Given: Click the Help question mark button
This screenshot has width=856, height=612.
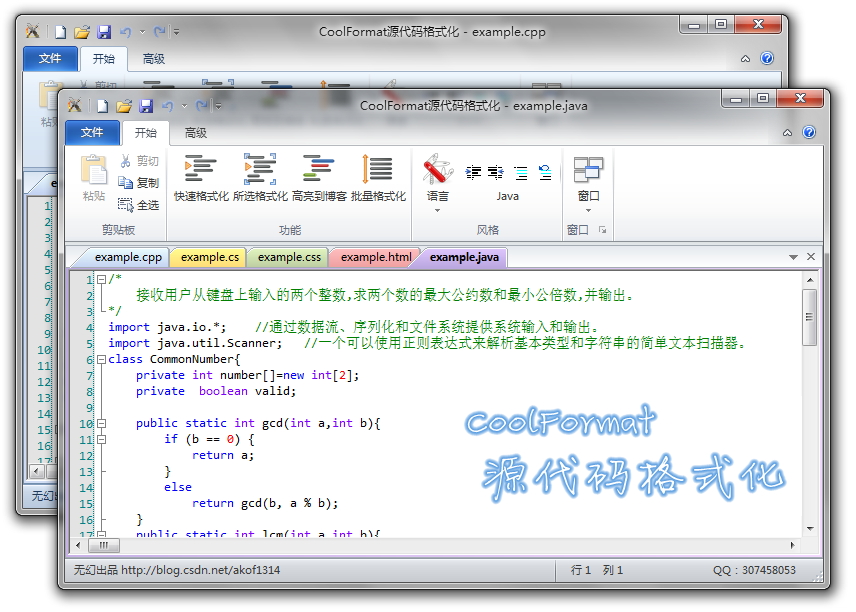Looking at the screenshot, I should click(809, 132).
